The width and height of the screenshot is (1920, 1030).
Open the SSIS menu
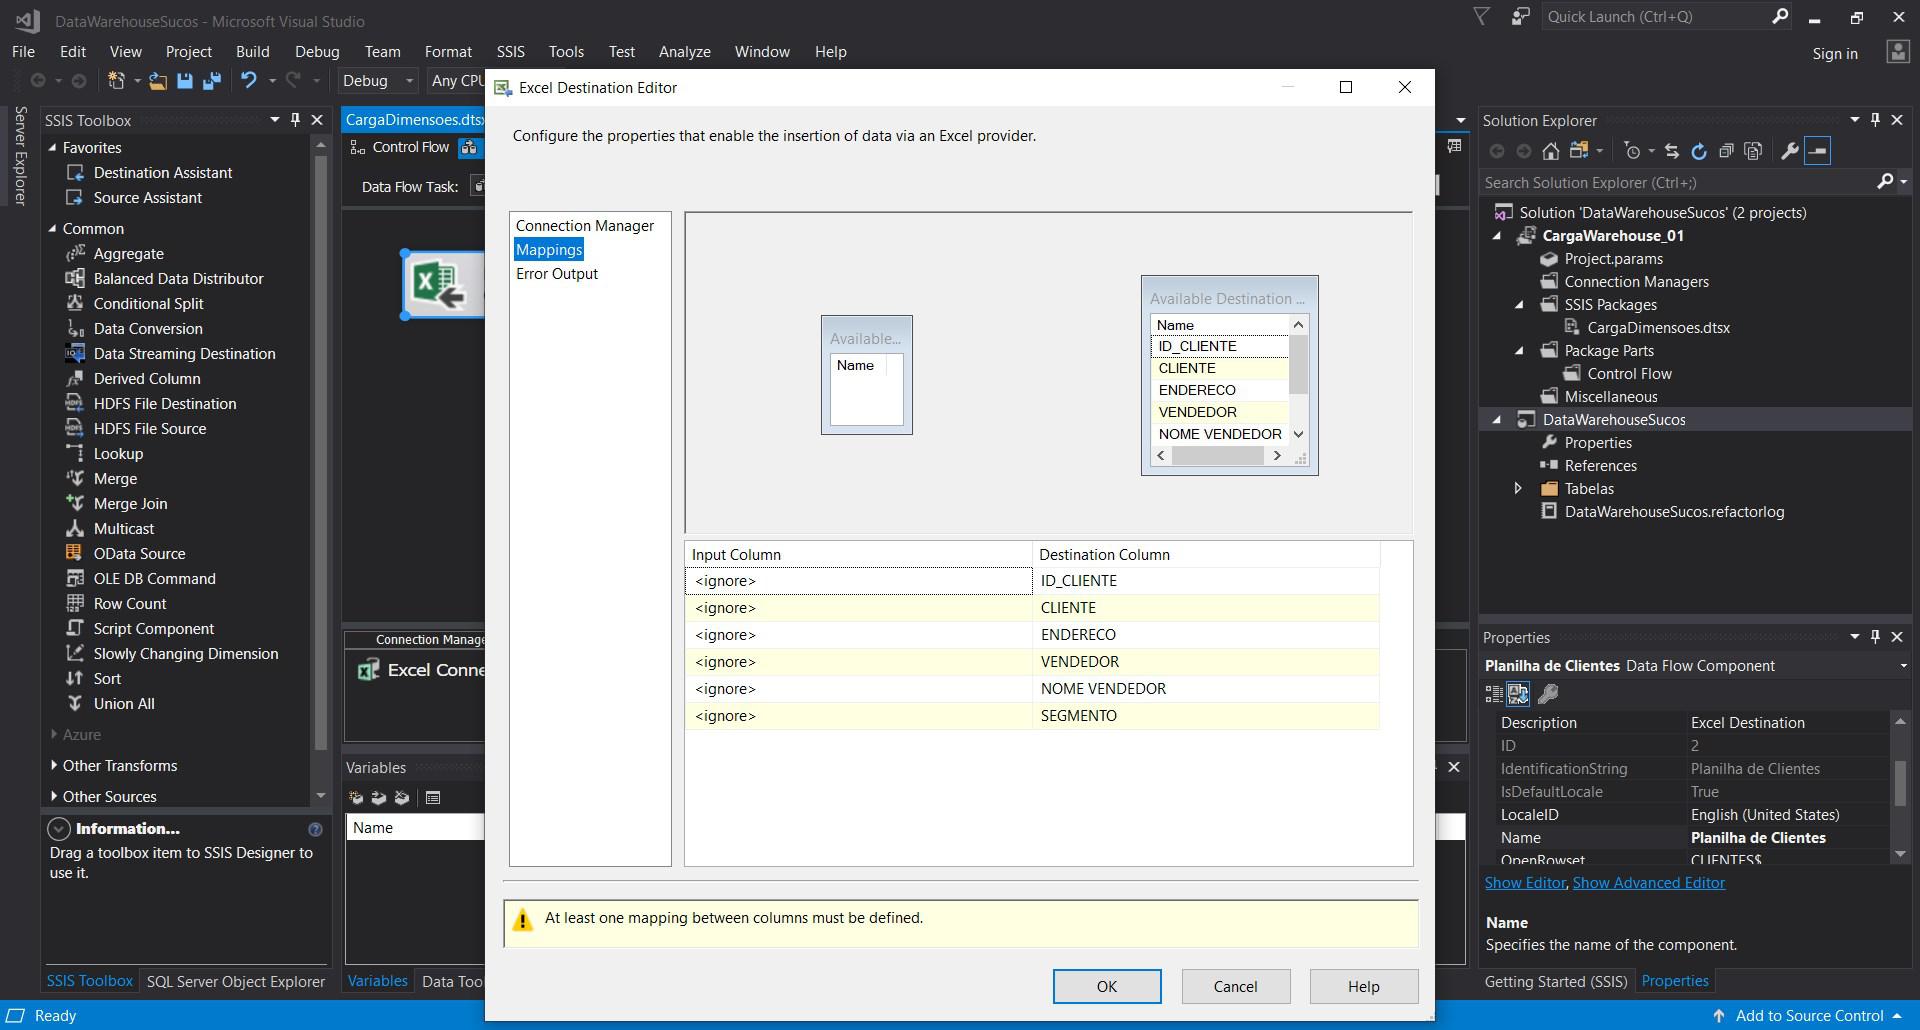coord(510,52)
